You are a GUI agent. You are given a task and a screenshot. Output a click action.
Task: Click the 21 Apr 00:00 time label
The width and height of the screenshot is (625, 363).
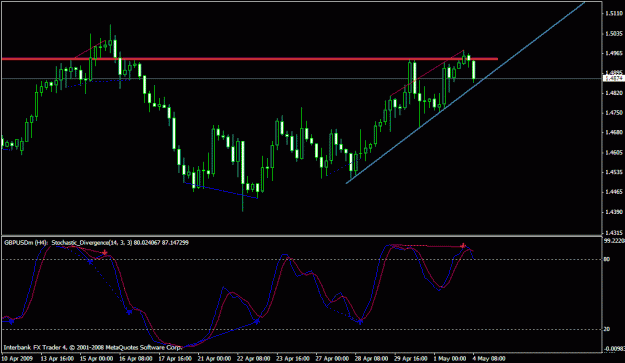[x=214, y=358]
